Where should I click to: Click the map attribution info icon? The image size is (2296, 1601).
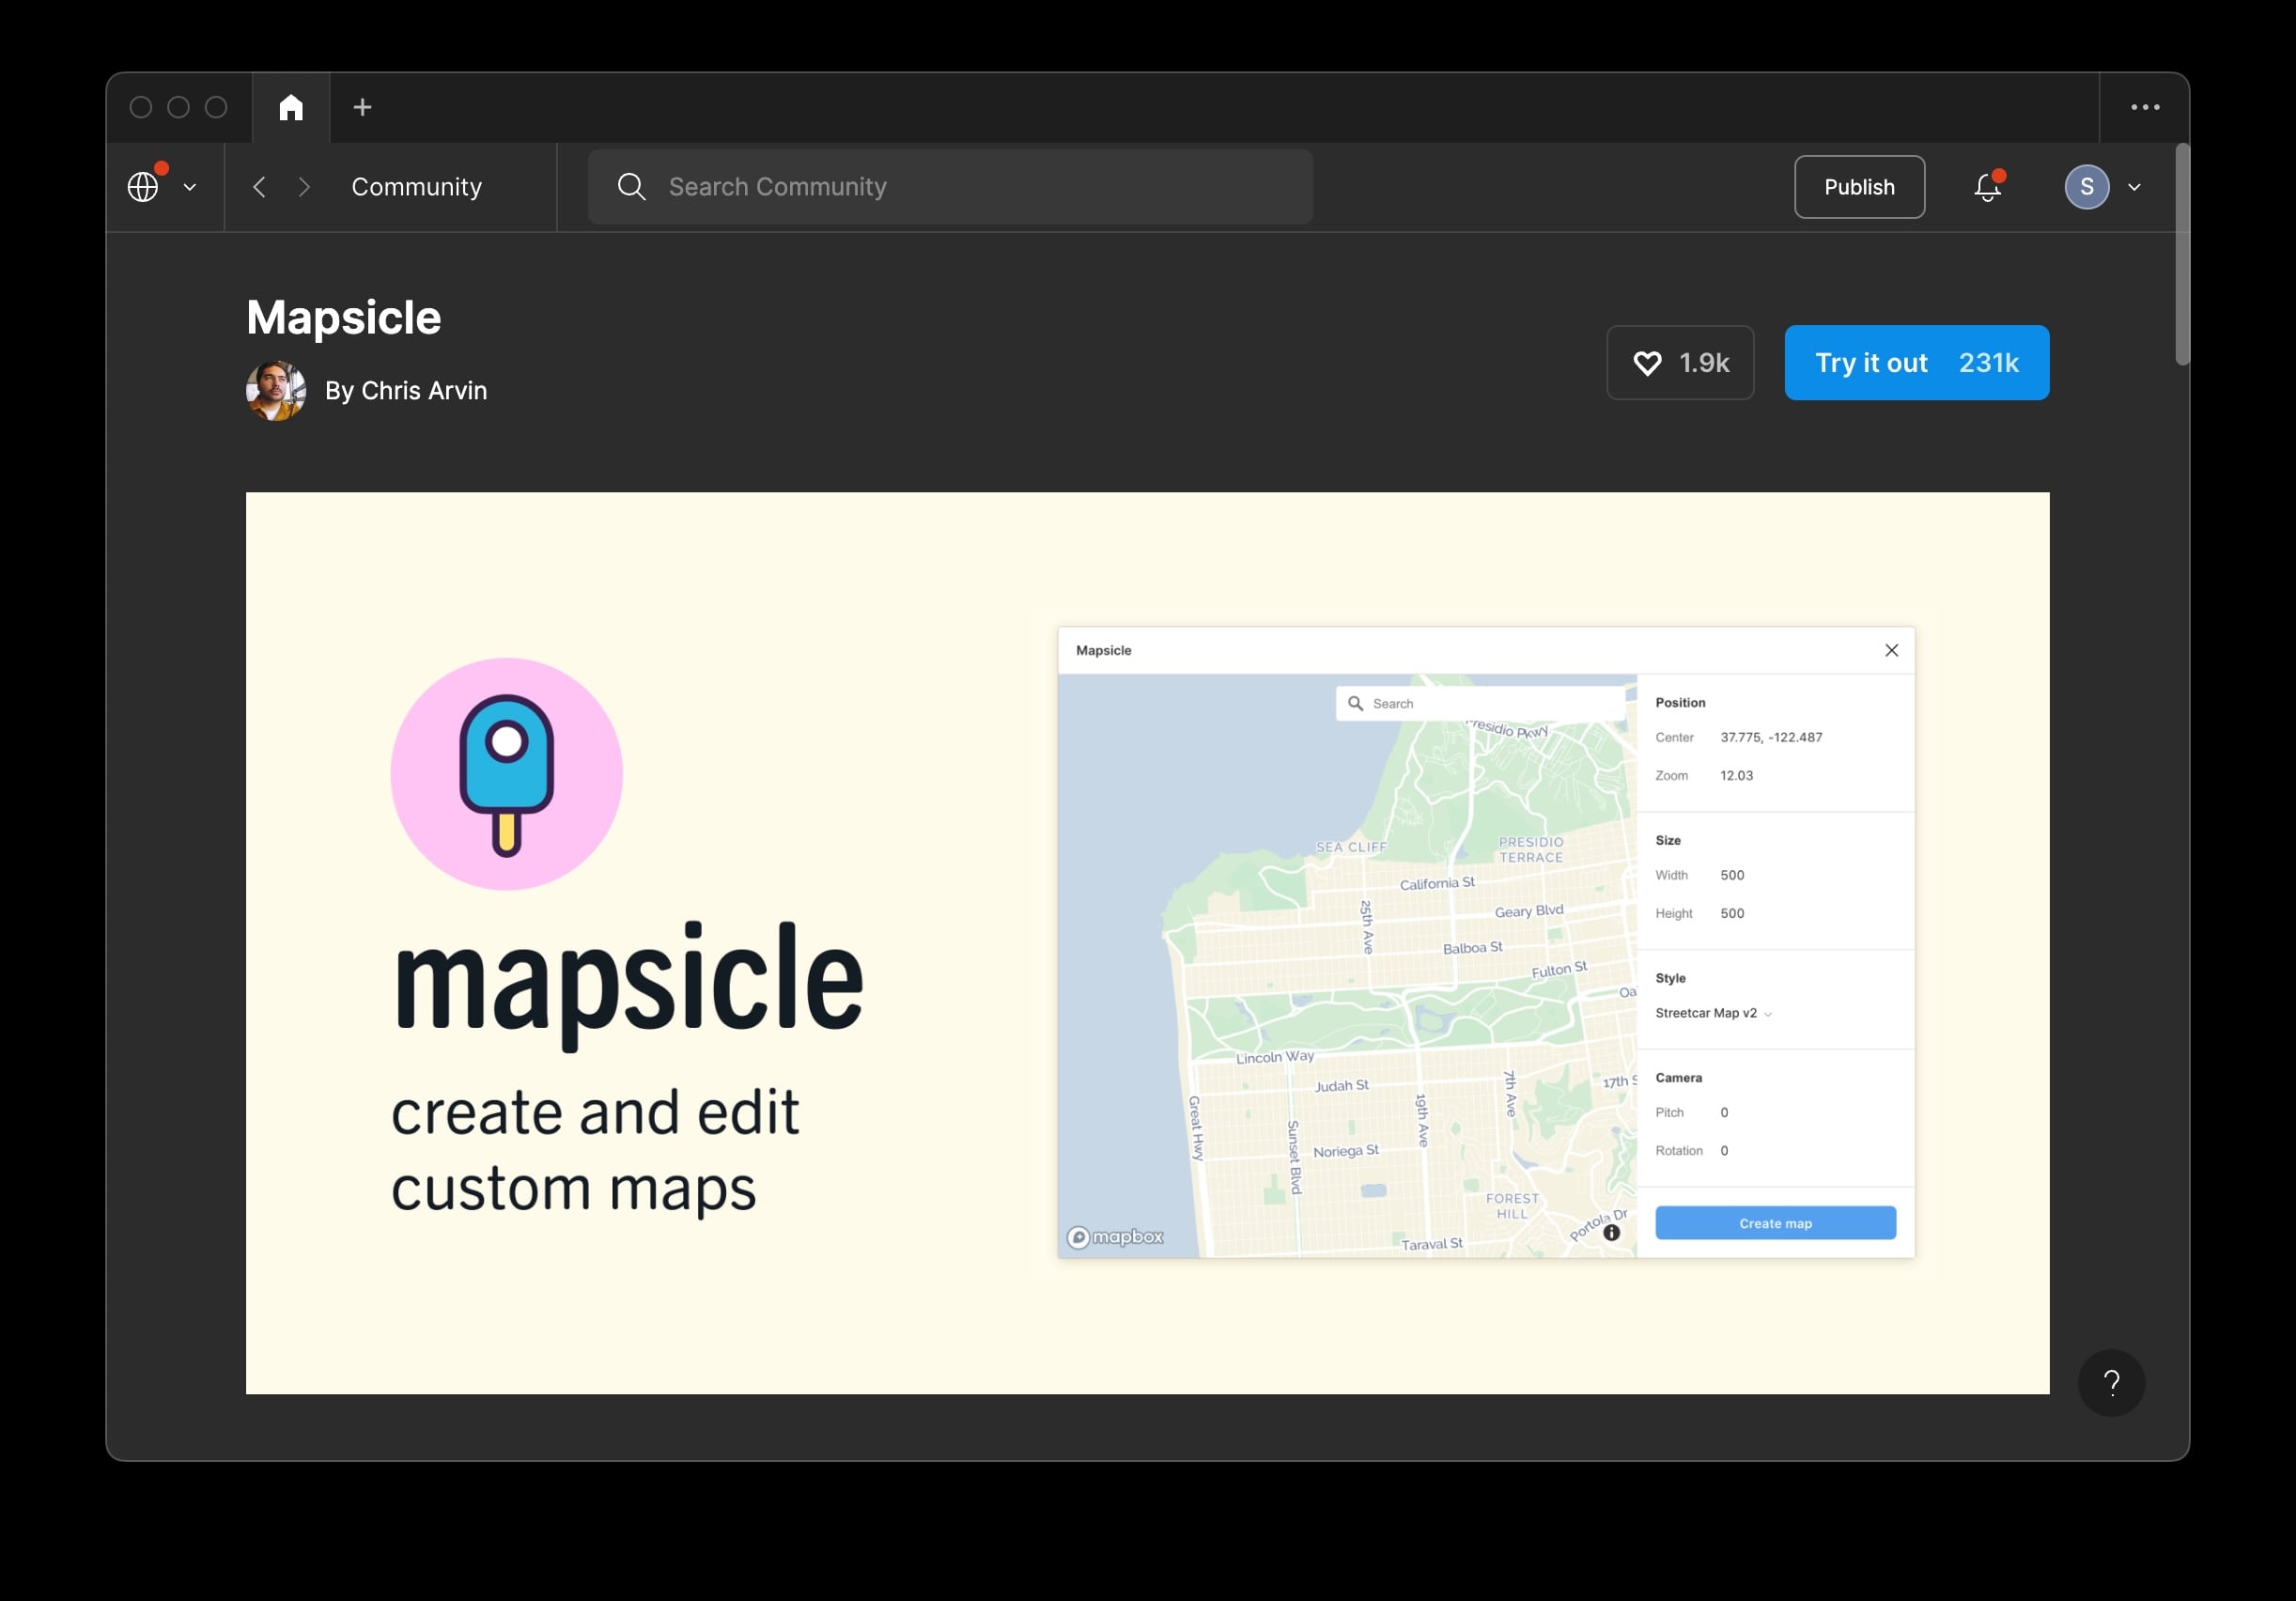click(x=1611, y=1233)
